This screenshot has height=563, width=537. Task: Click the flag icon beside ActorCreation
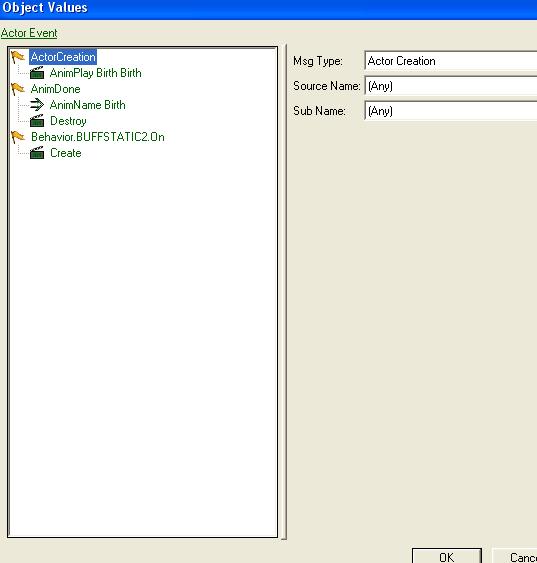18,57
